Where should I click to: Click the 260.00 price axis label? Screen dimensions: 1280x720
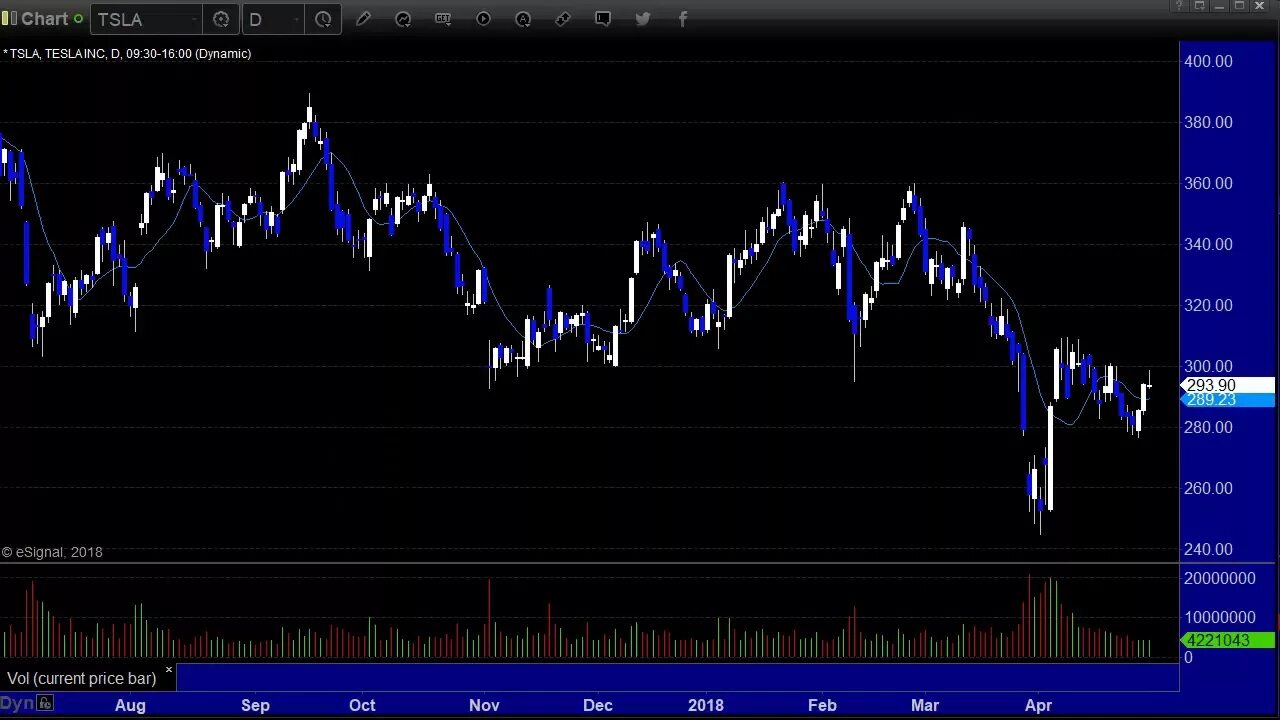point(1208,488)
